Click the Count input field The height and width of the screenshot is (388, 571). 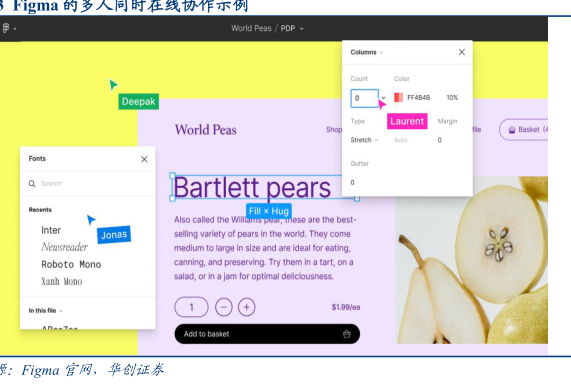click(365, 98)
